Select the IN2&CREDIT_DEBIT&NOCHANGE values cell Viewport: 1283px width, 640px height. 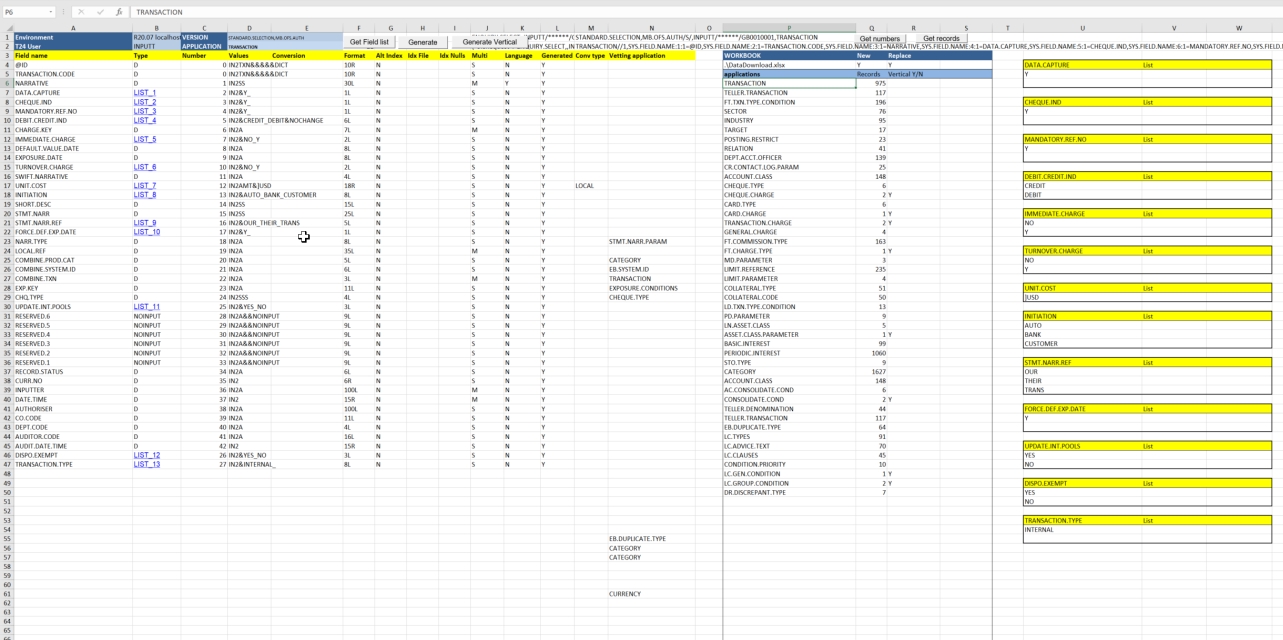(x=276, y=121)
